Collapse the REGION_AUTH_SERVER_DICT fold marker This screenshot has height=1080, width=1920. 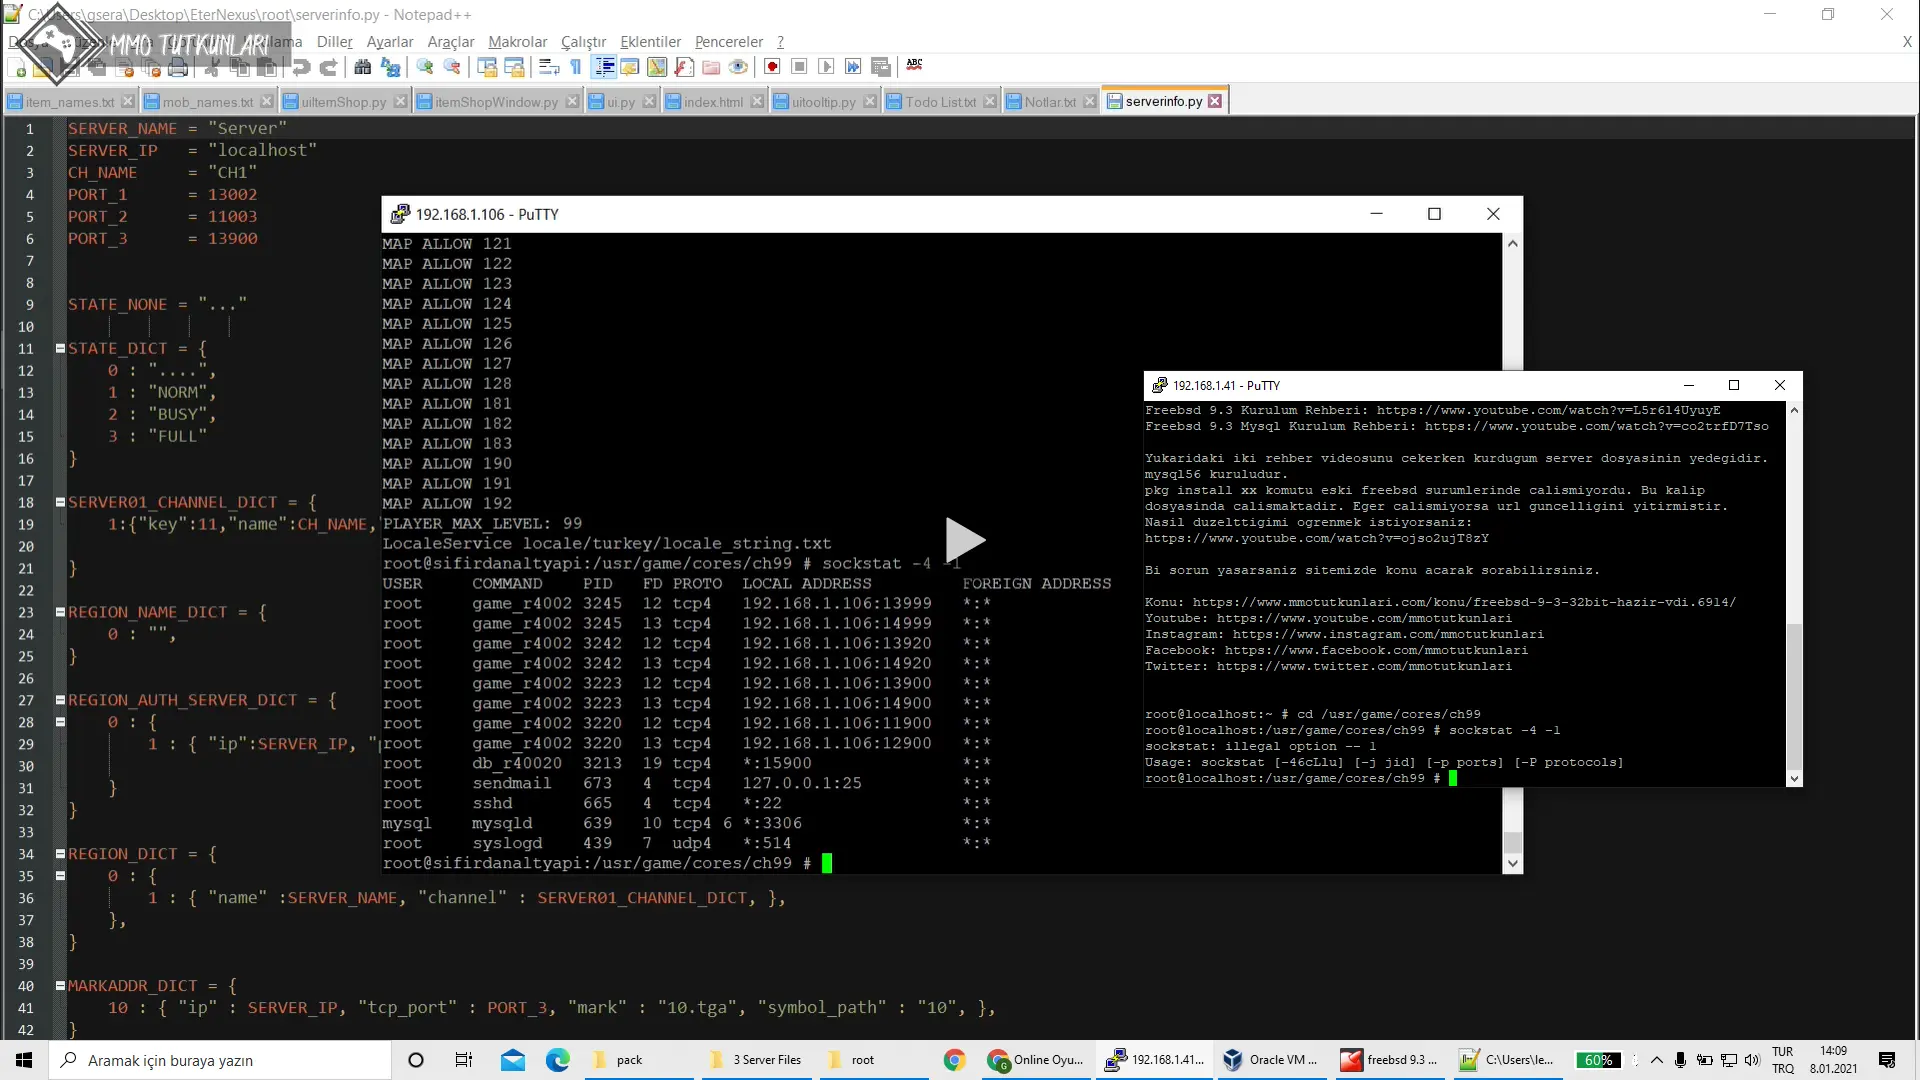click(x=60, y=701)
